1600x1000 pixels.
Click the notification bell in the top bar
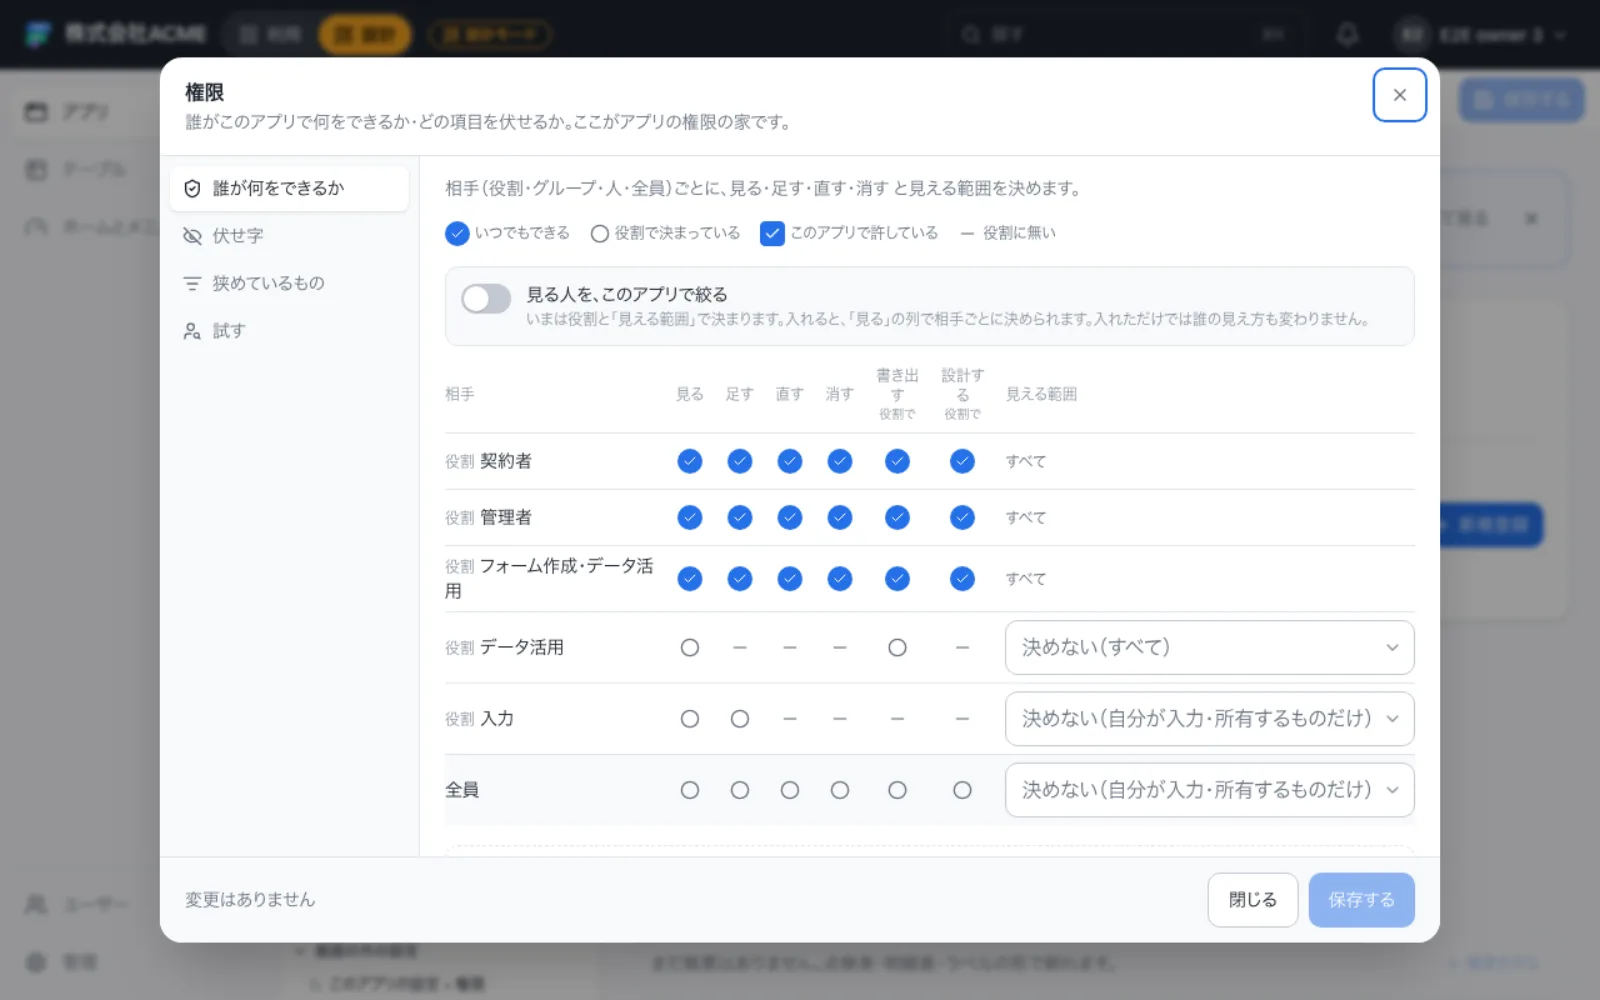click(1348, 35)
